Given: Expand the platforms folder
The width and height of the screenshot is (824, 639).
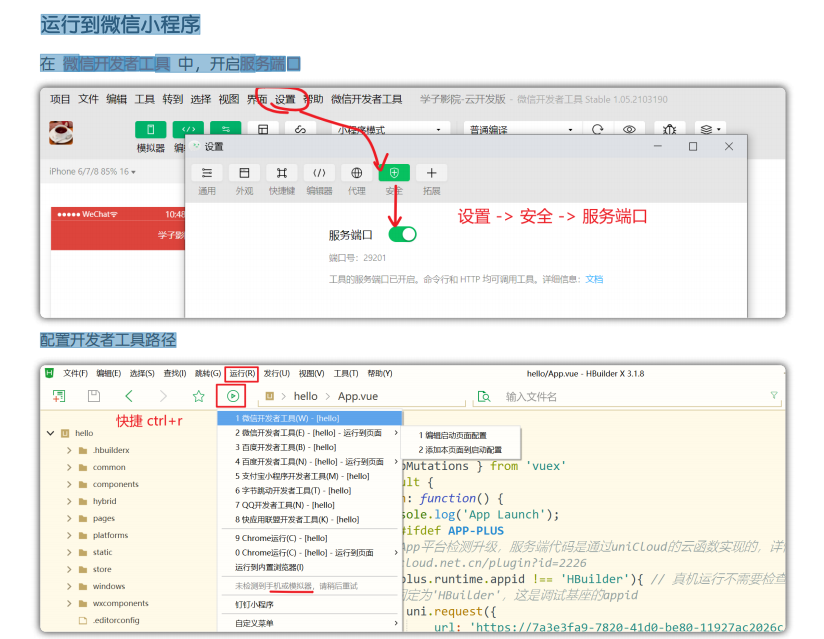Looking at the screenshot, I should pyautogui.click(x=69, y=535).
